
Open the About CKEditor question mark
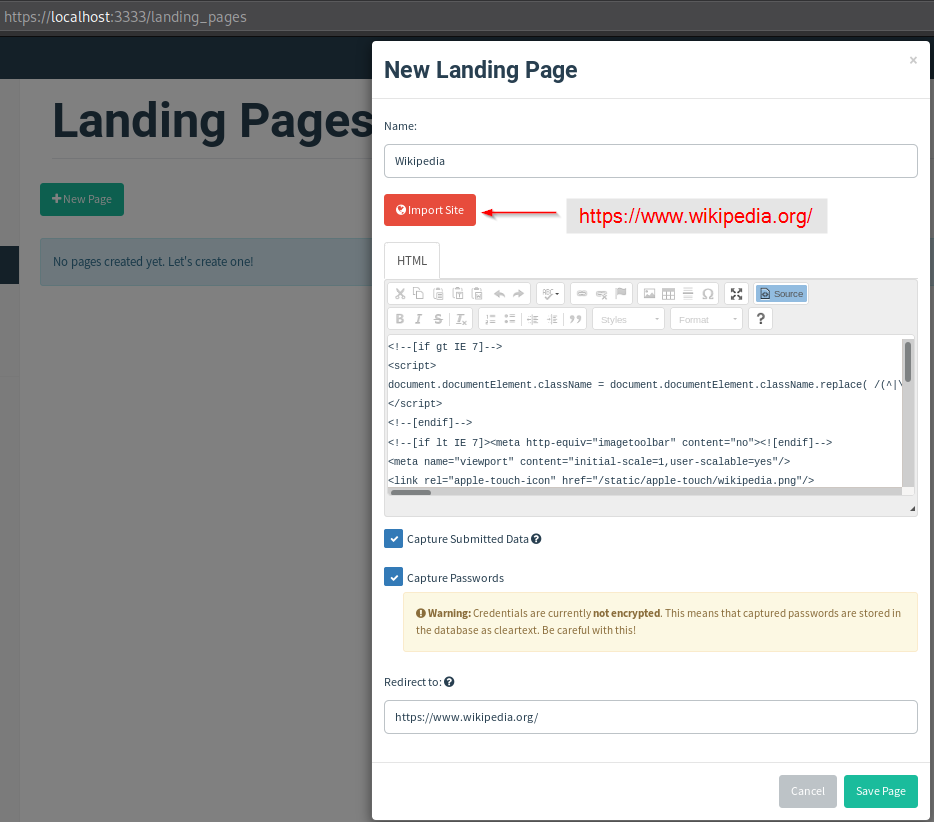pos(761,319)
